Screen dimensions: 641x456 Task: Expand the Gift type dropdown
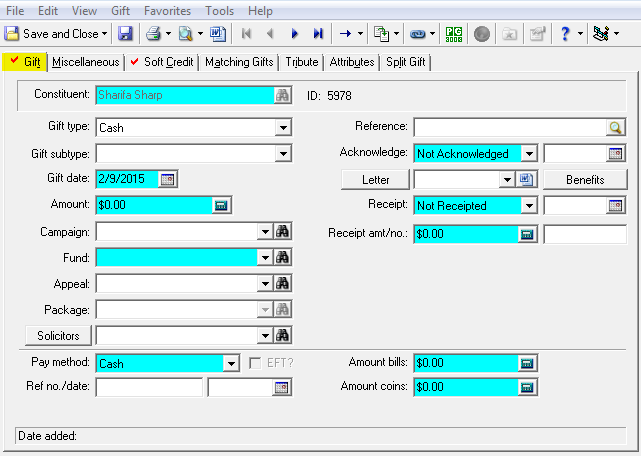click(283, 128)
